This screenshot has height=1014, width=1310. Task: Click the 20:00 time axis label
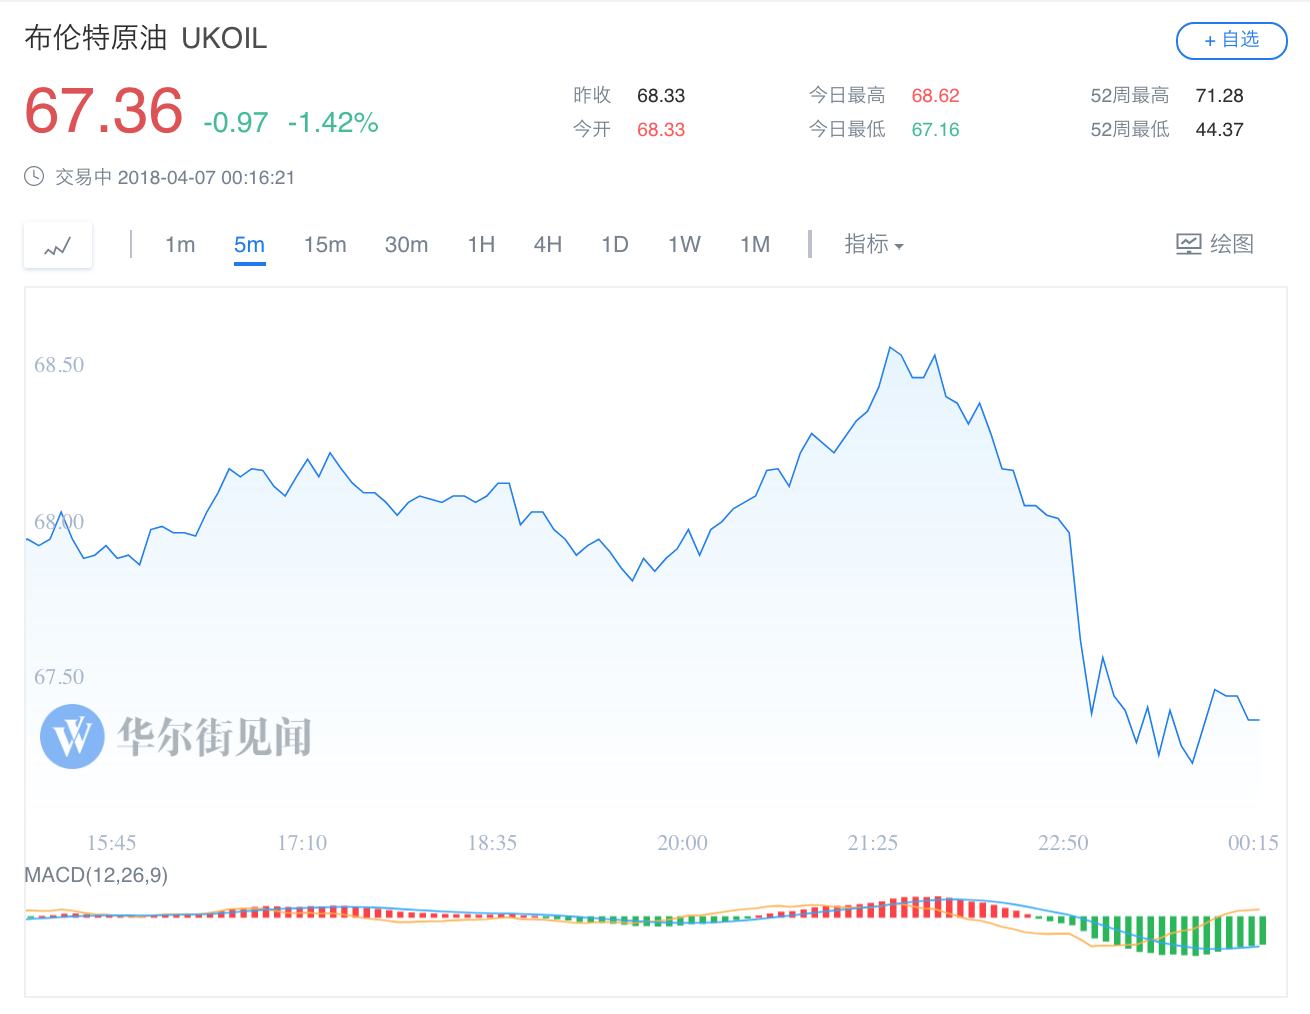coord(682,843)
